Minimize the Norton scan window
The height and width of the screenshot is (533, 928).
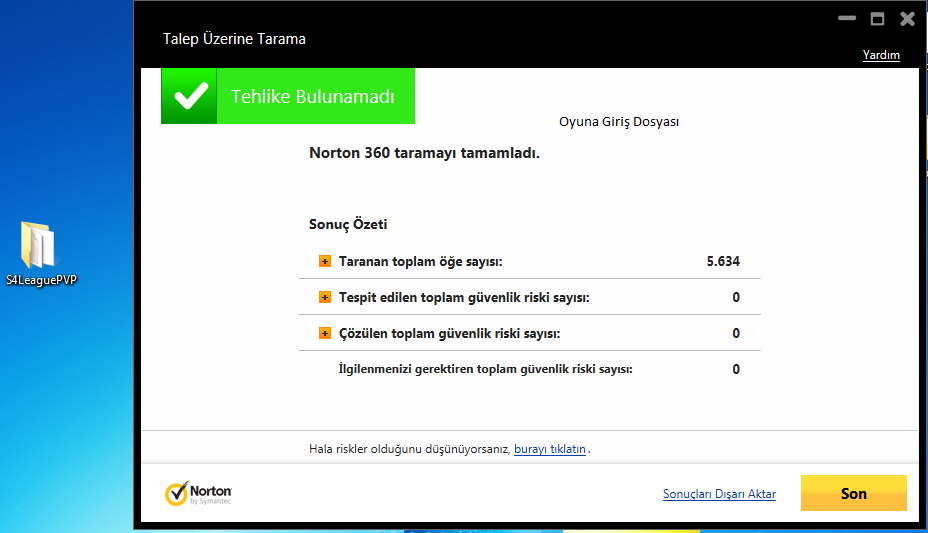pos(847,19)
